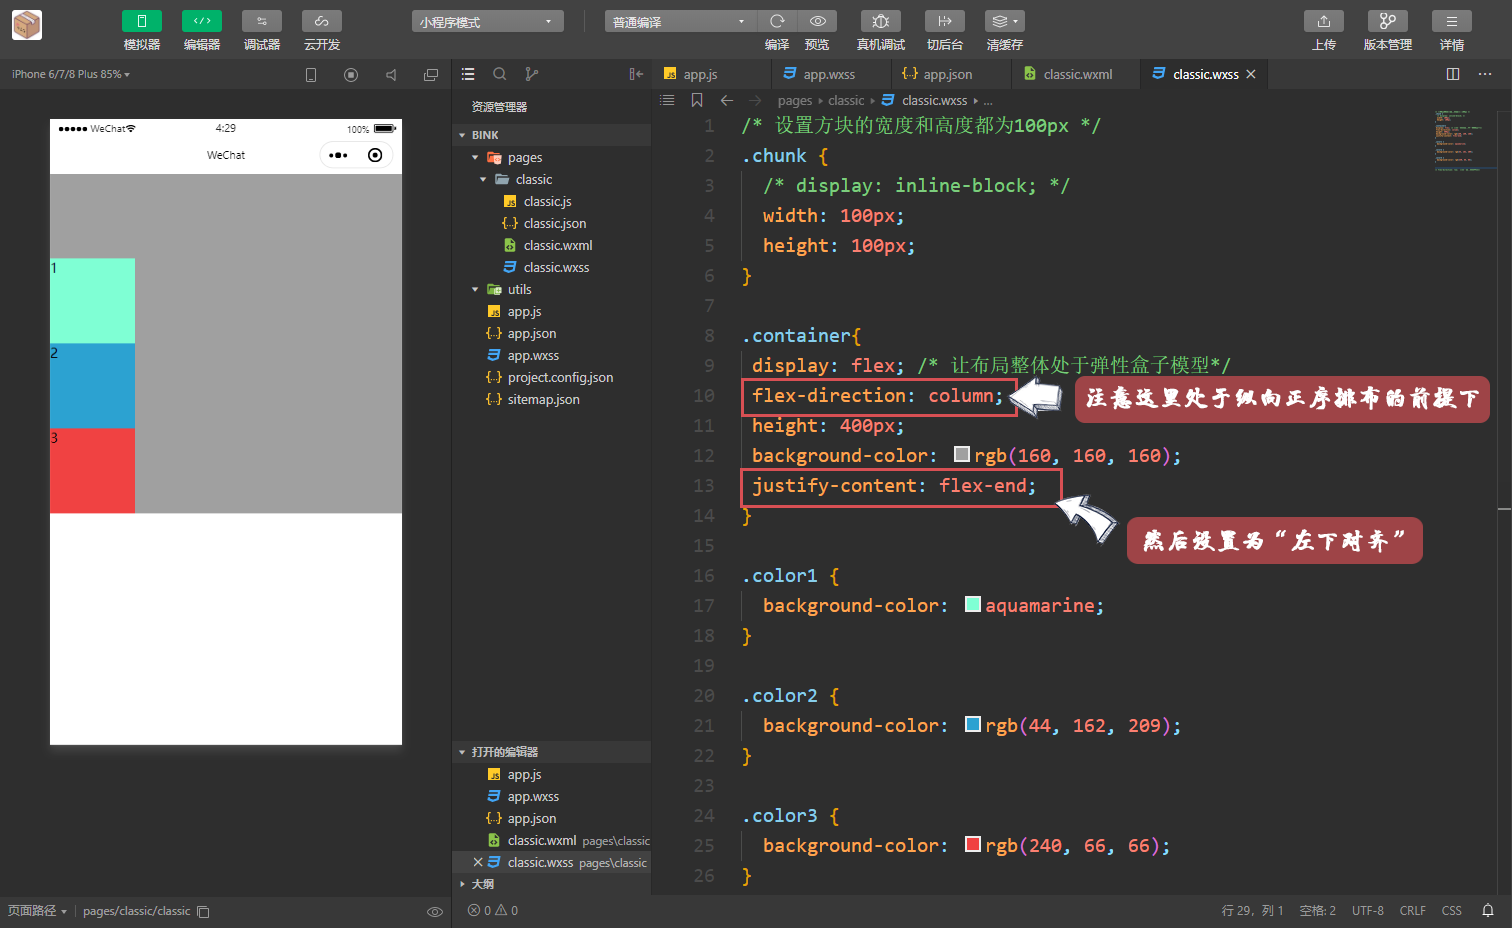Toggle page path visibility eye near 页面路径
The height and width of the screenshot is (928, 1512).
tap(435, 911)
